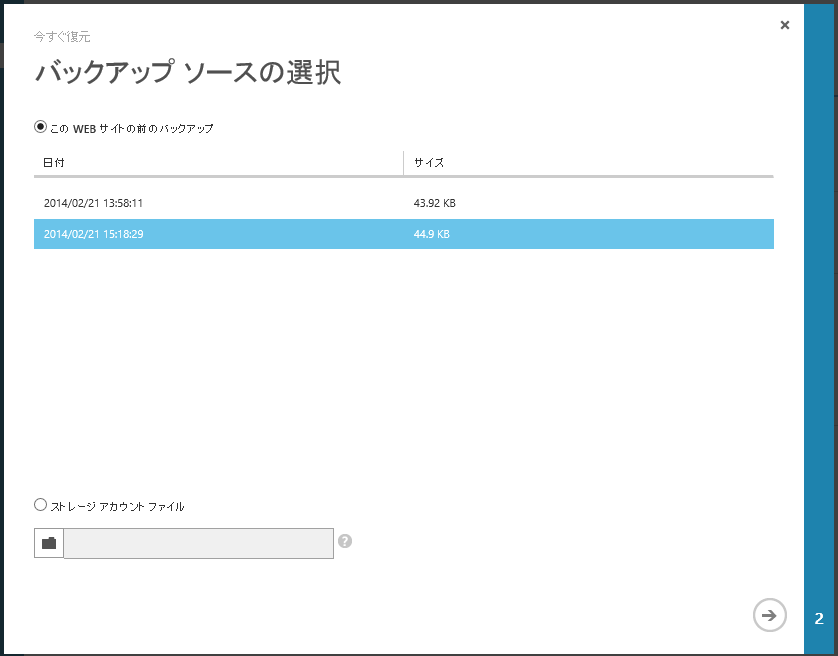Click the 44.9 KB size cell

coord(432,234)
